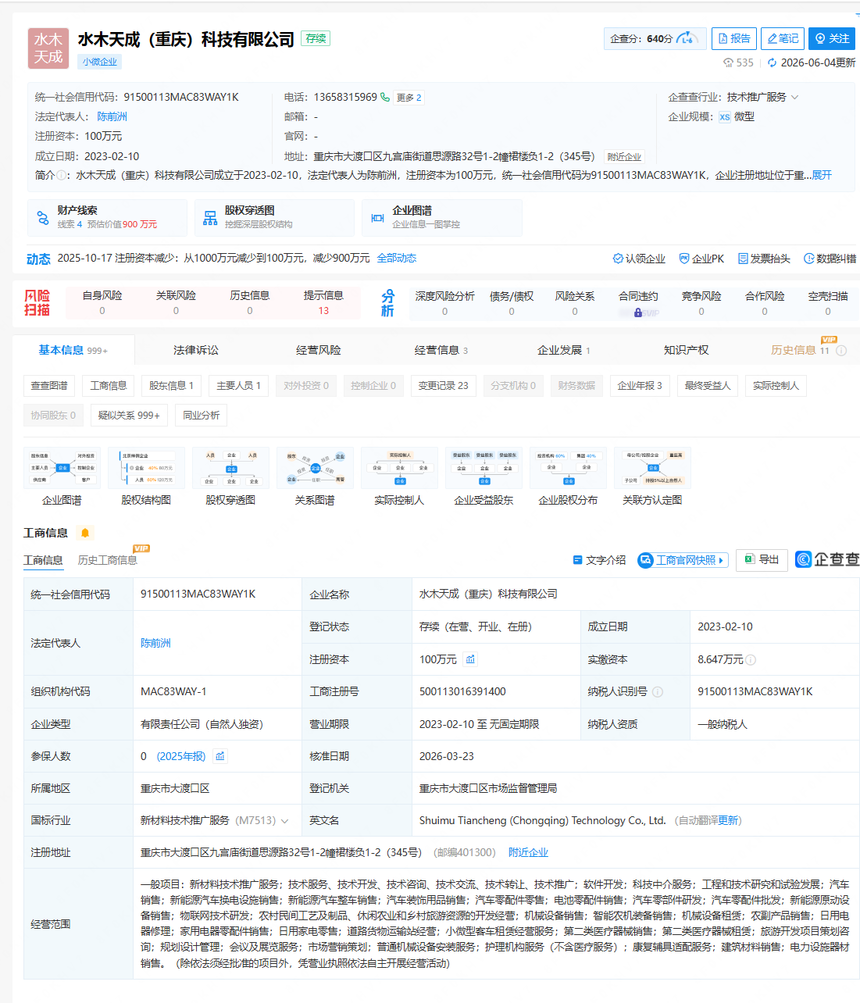Click 展开 to expand the company intro
The image size is (860, 1003).
822,175
